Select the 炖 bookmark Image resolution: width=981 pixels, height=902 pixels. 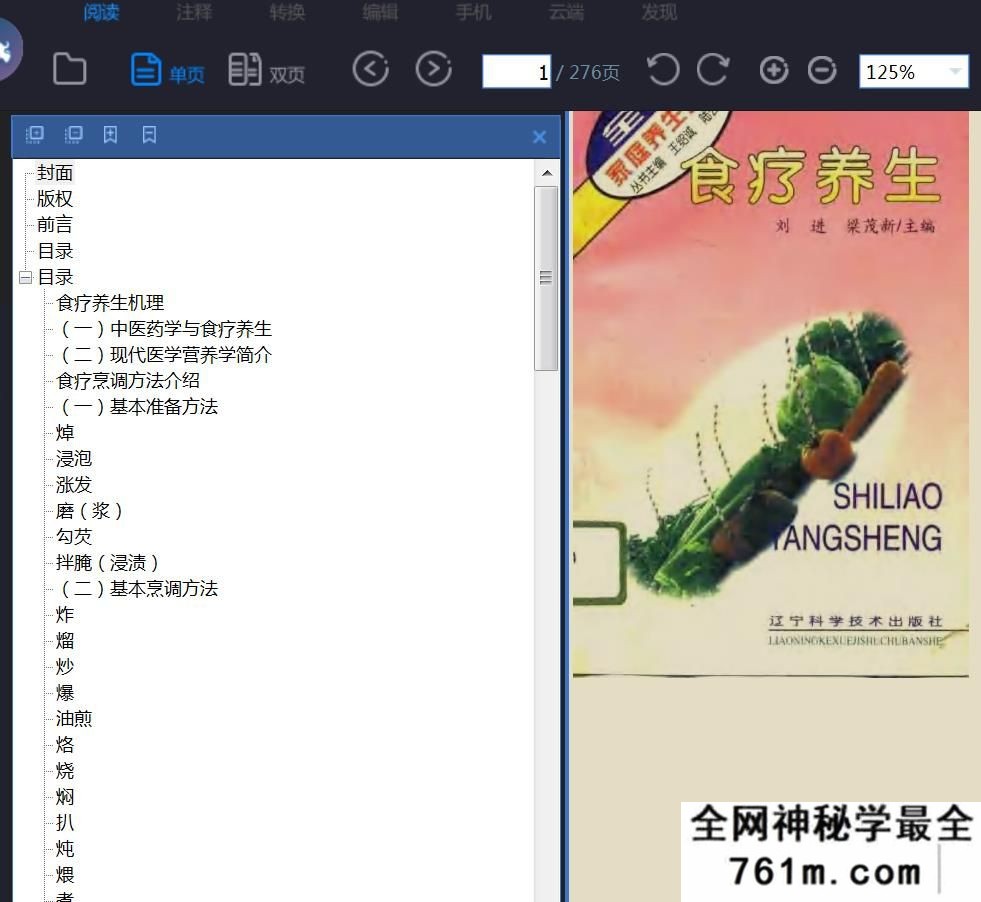point(65,849)
